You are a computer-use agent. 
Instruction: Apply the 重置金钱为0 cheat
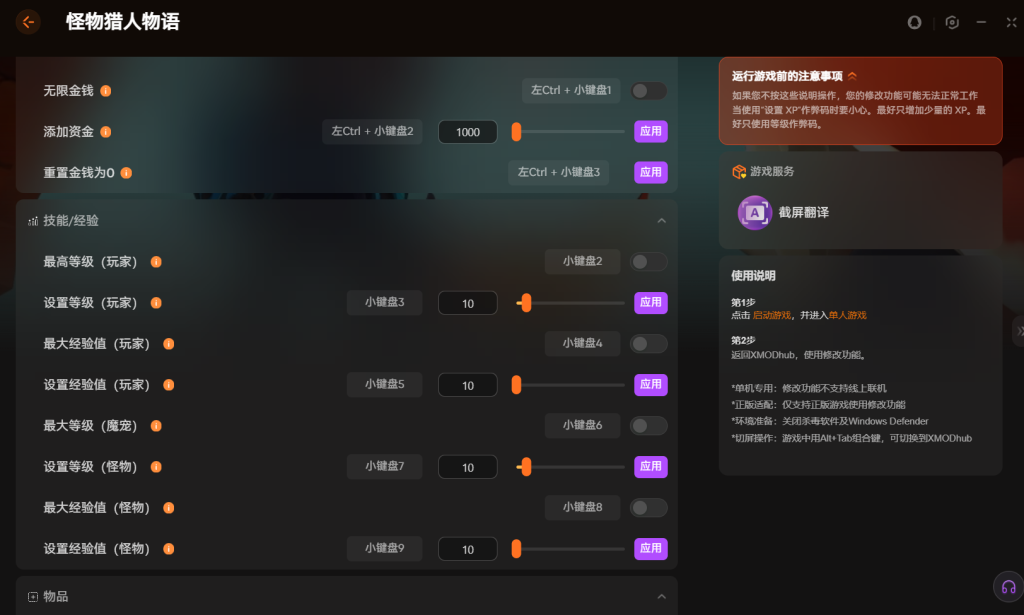pyautogui.click(x=650, y=173)
